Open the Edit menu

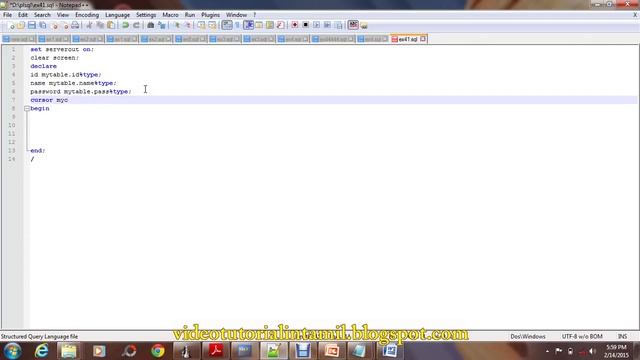[x=23, y=15]
